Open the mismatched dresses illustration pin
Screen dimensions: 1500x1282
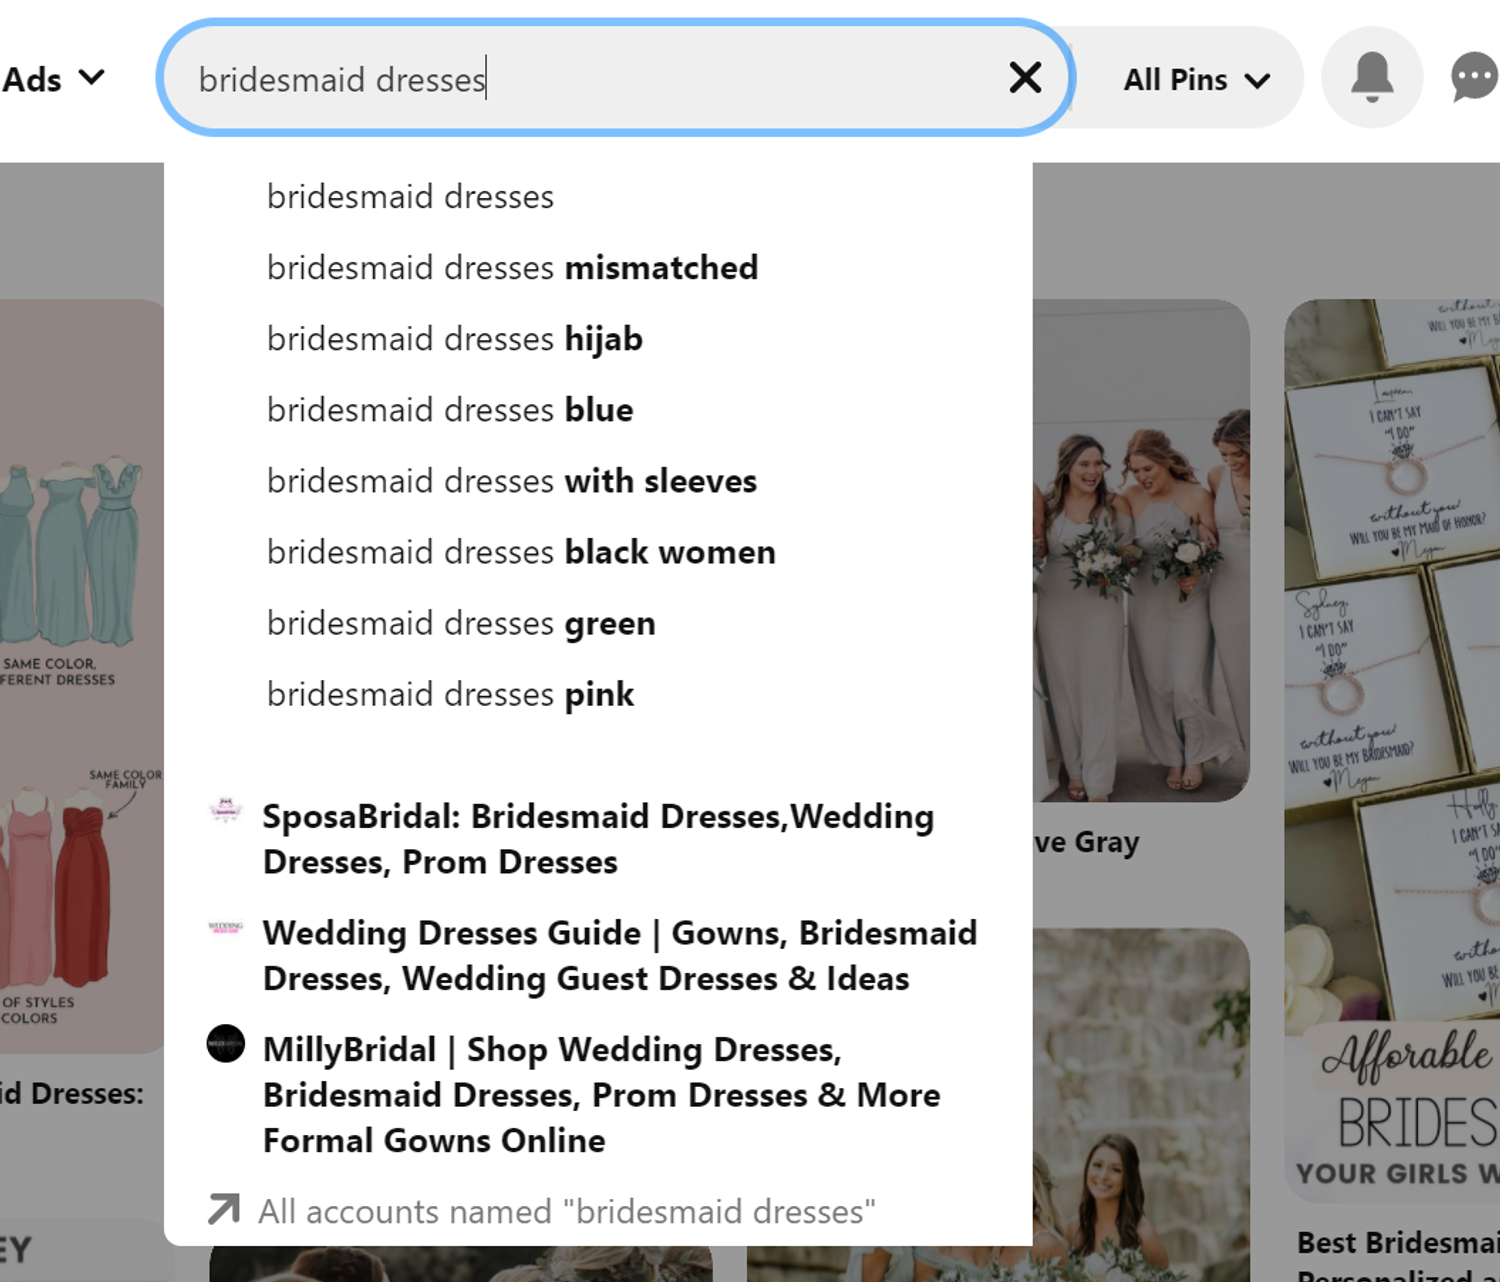click(x=82, y=675)
